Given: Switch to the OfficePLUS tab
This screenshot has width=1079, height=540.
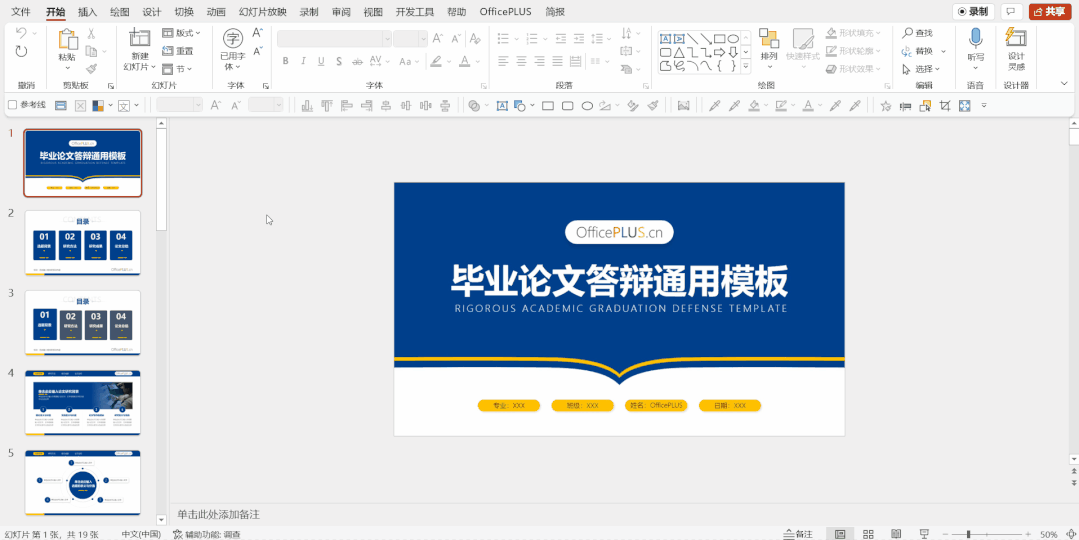Looking at the screenshot, I should [507, 12].
